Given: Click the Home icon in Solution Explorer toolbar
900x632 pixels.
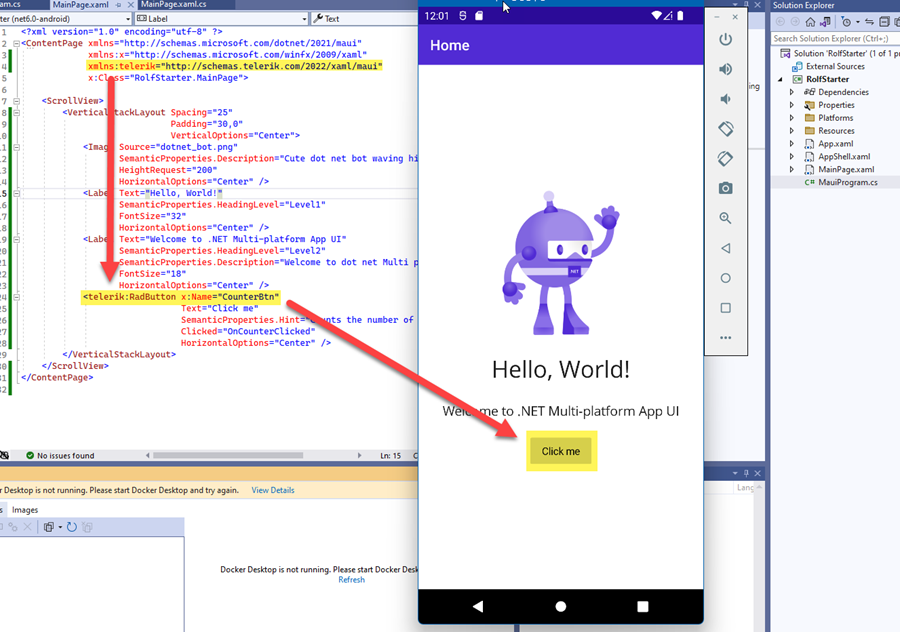Looking at the screenshot, I should 810,20.
